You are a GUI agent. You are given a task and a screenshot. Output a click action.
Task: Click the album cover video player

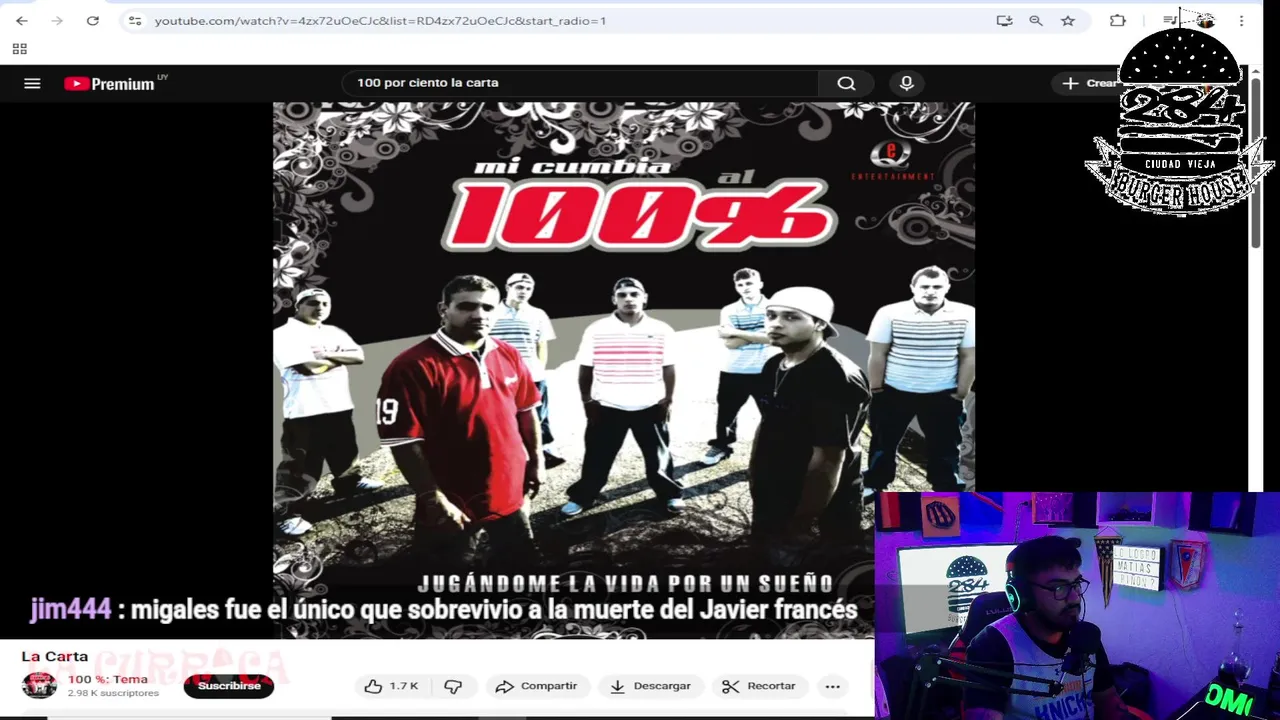tap(624, 370)
